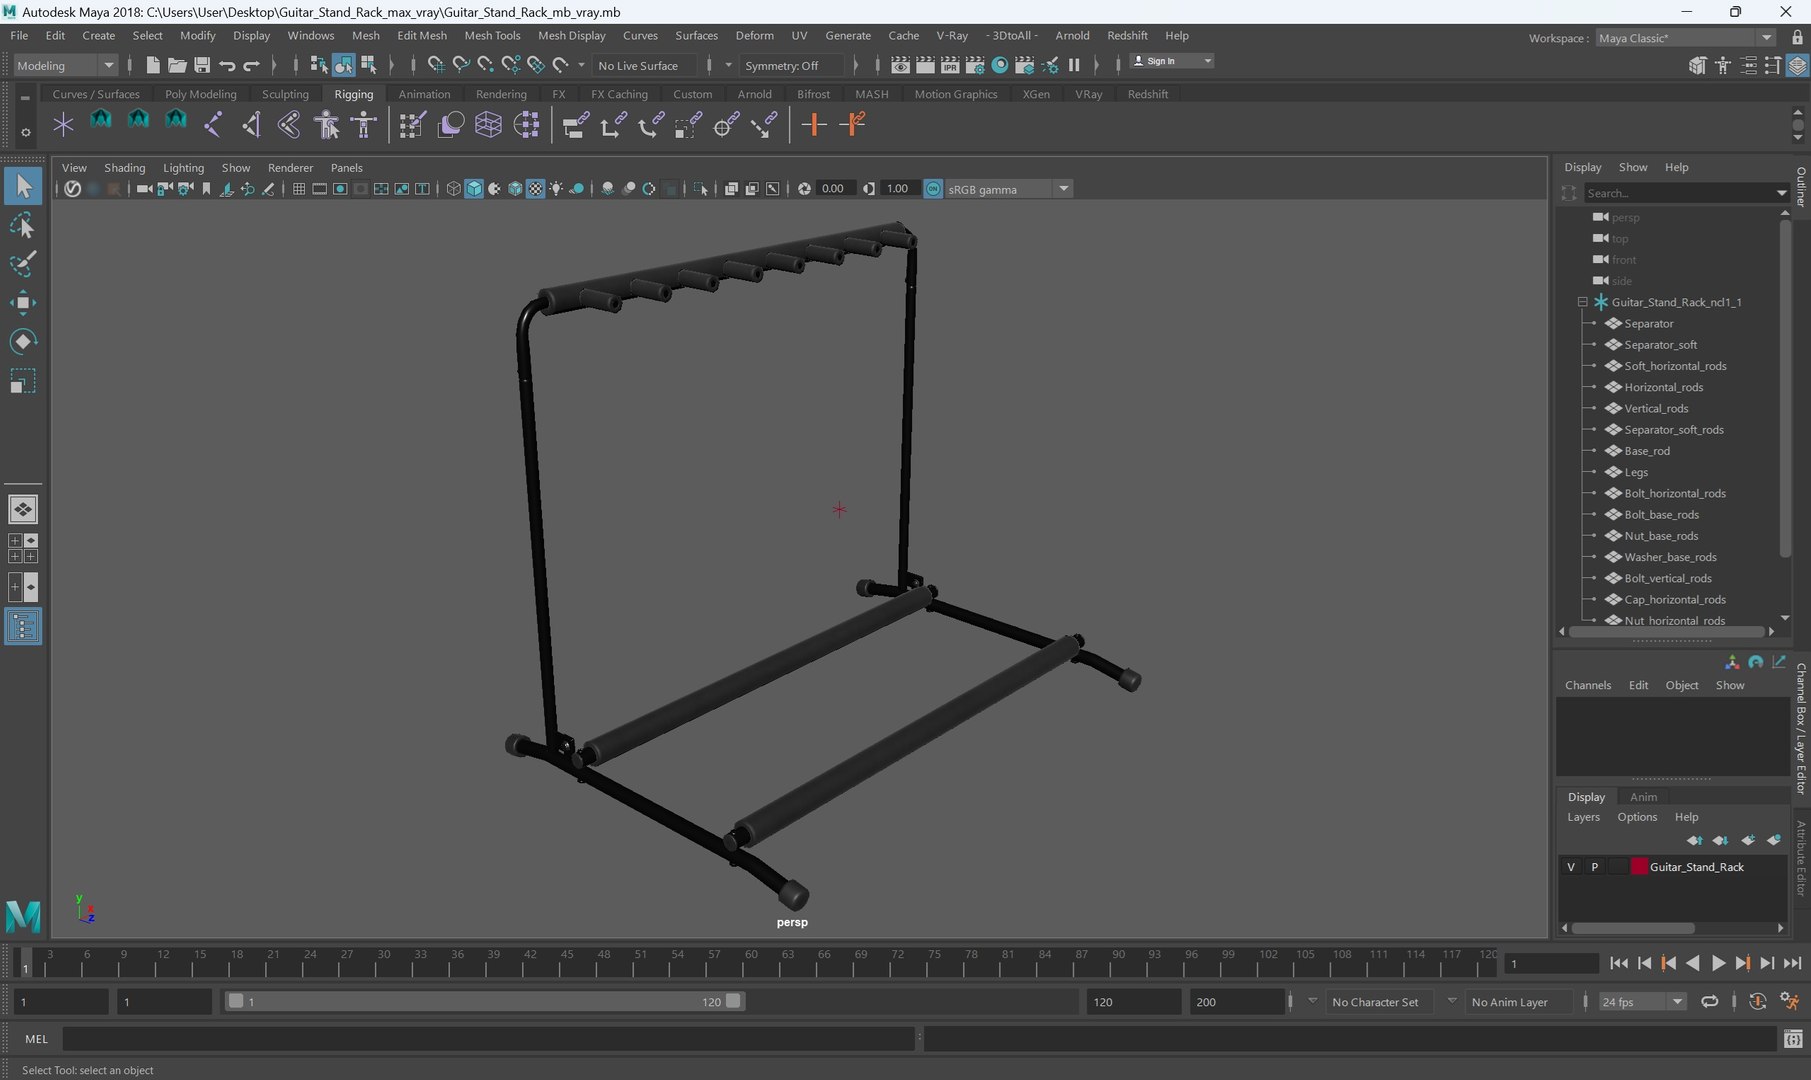The image size is (1811, 1080).
Task: Choose the Scale tool in the toolbox
Action: pyautogui.click(x=23, y=381)
